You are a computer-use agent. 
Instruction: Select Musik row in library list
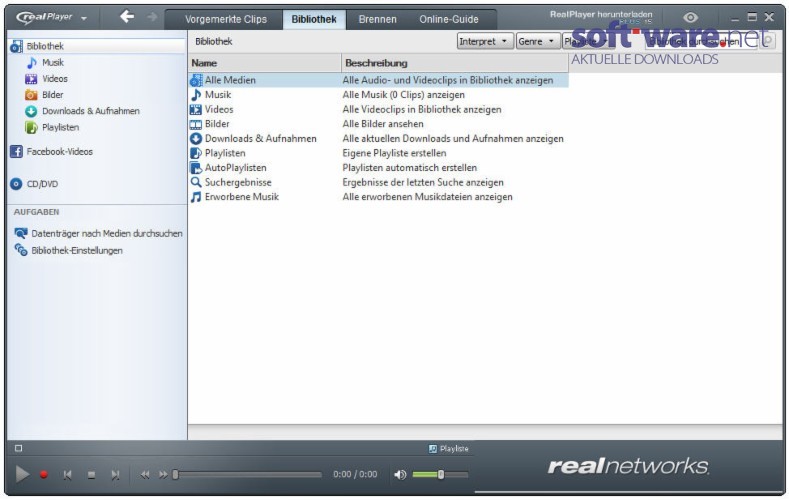(x=378, y=95)
